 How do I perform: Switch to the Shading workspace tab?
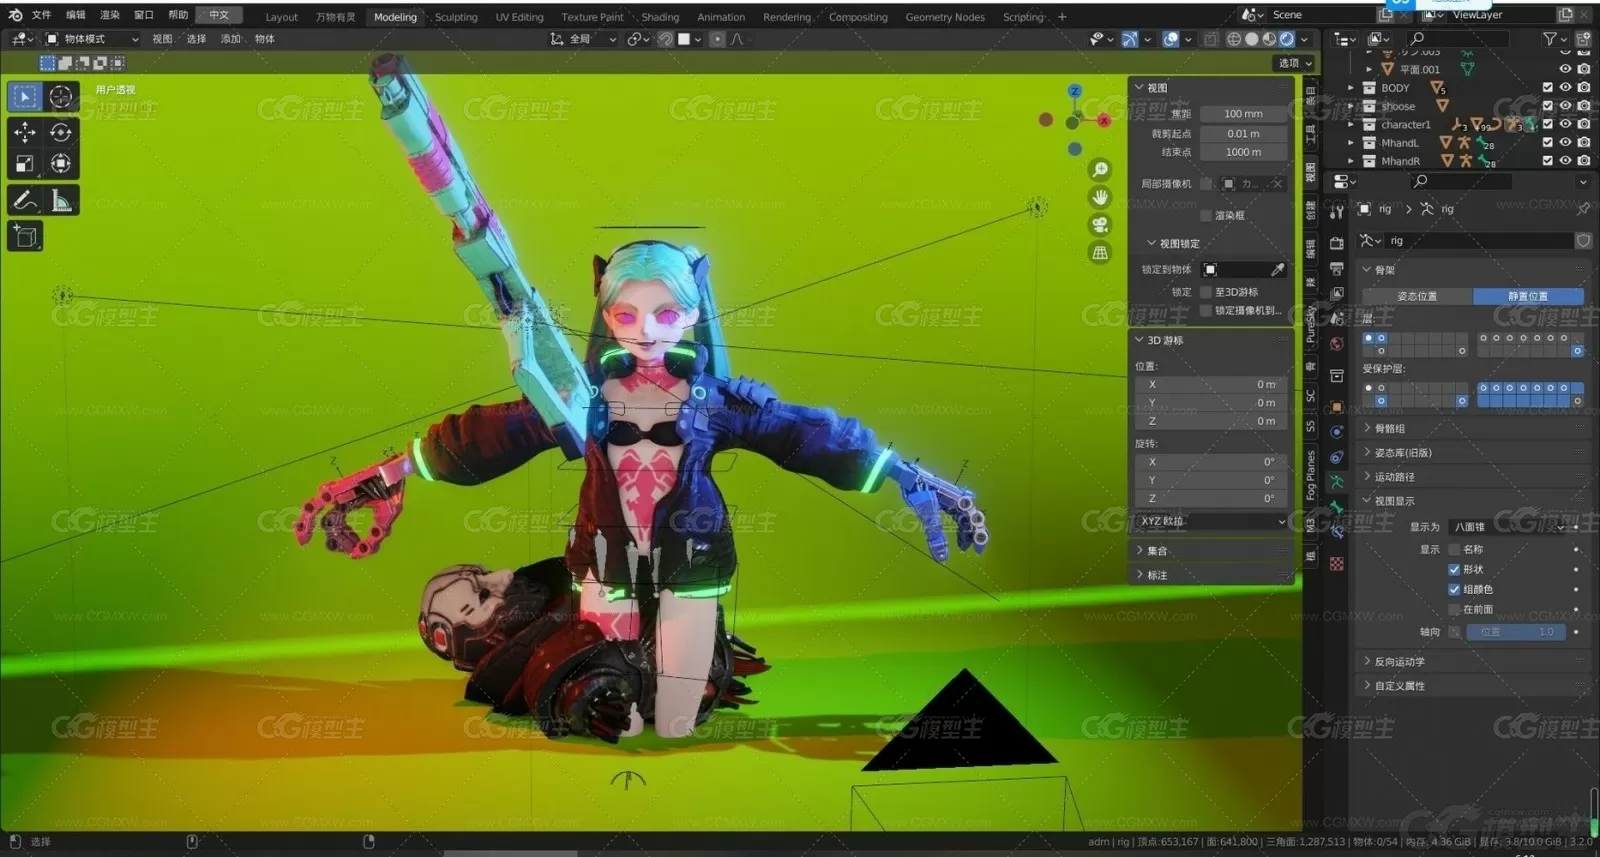(660, 17)
